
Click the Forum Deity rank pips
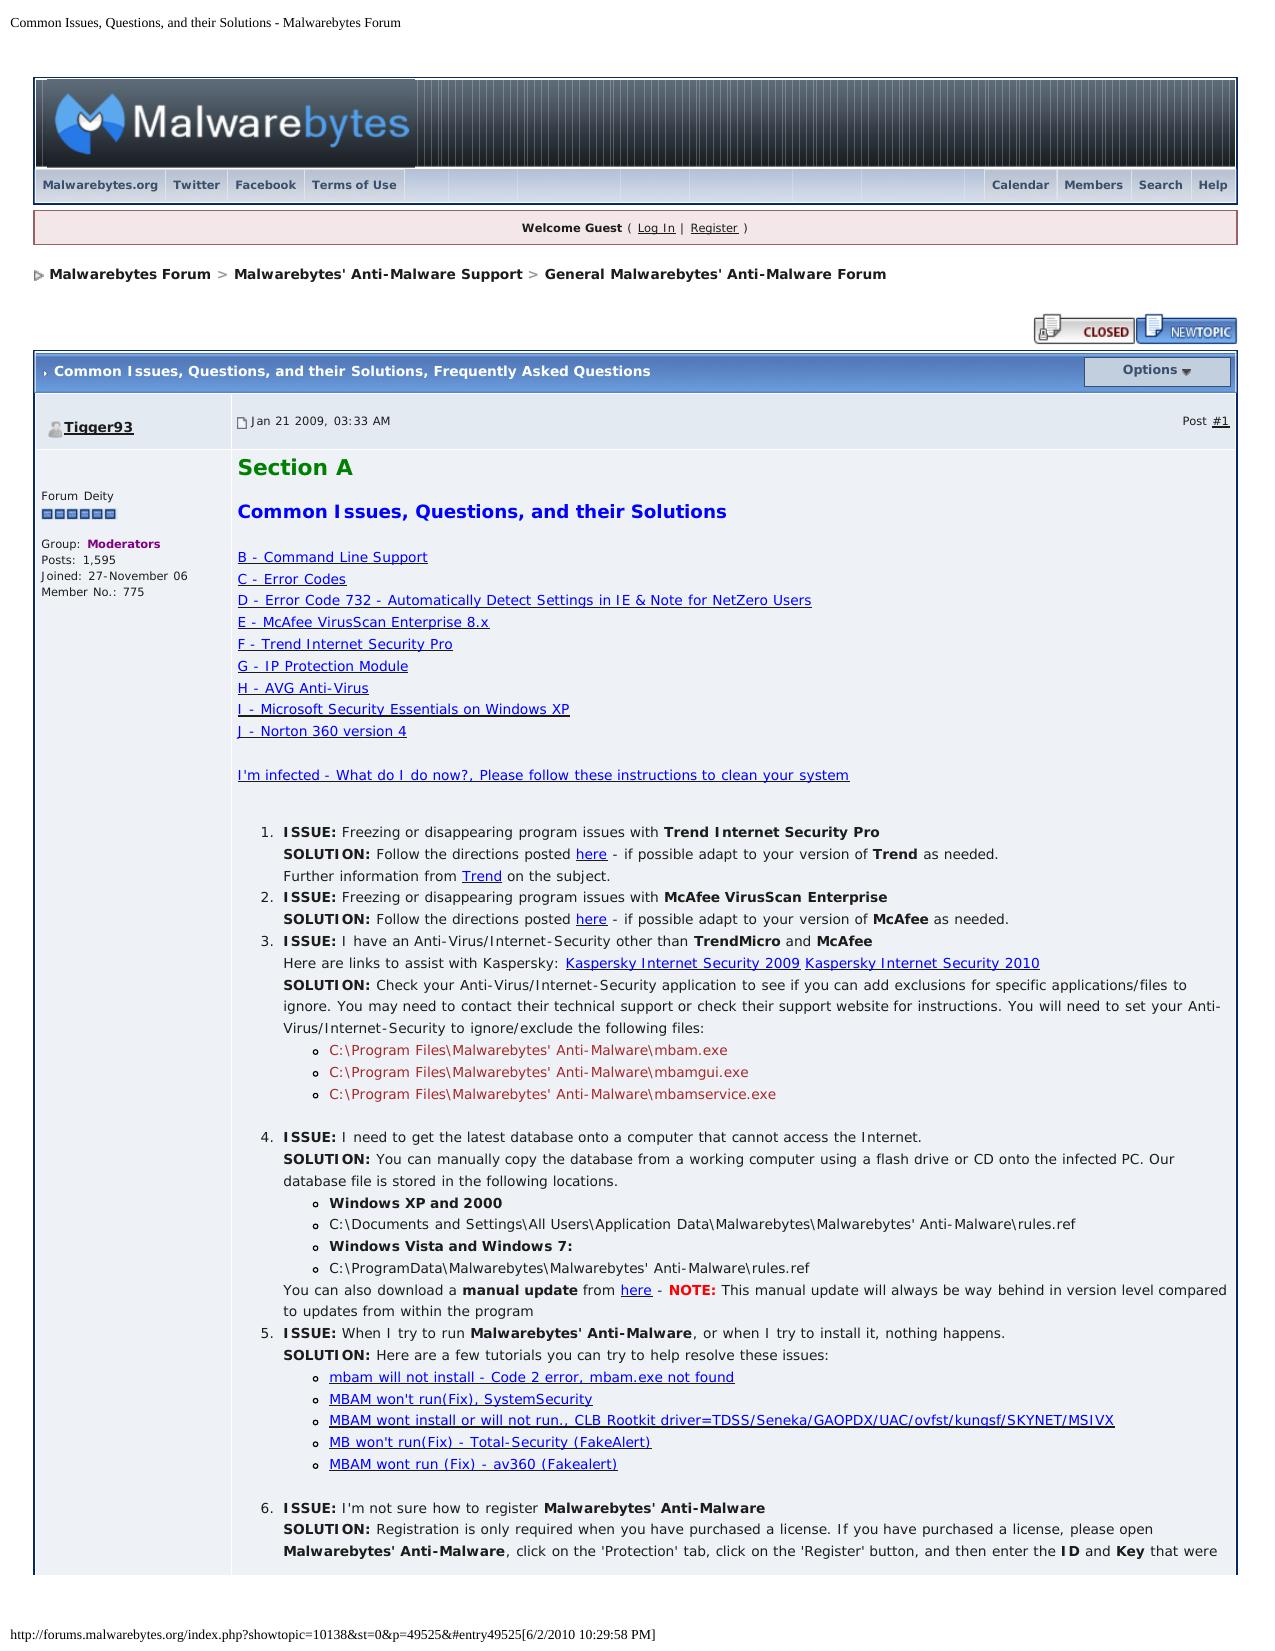(x=79, y=514)
